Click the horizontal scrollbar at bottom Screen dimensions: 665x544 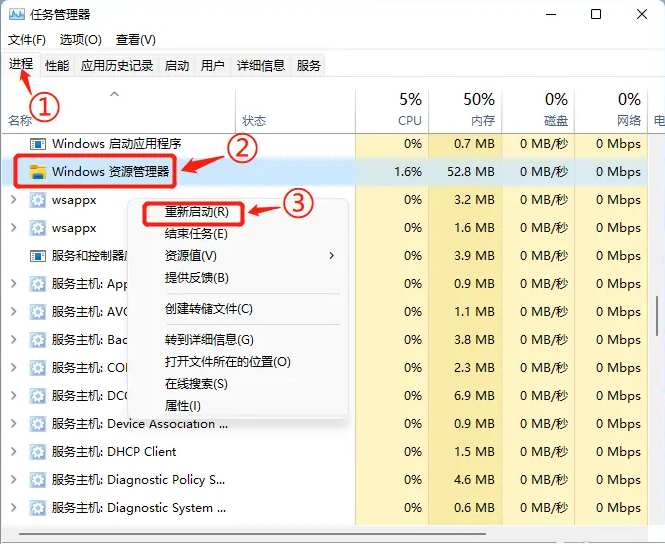point(252,533)
